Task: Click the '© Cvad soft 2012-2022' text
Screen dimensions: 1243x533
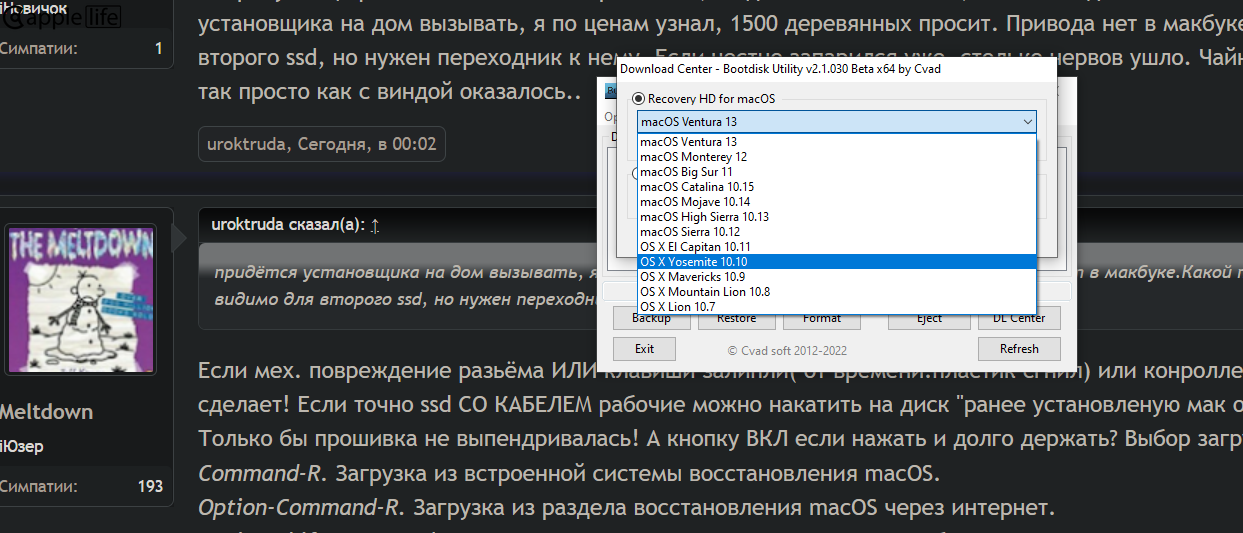Action: (787, 350)
